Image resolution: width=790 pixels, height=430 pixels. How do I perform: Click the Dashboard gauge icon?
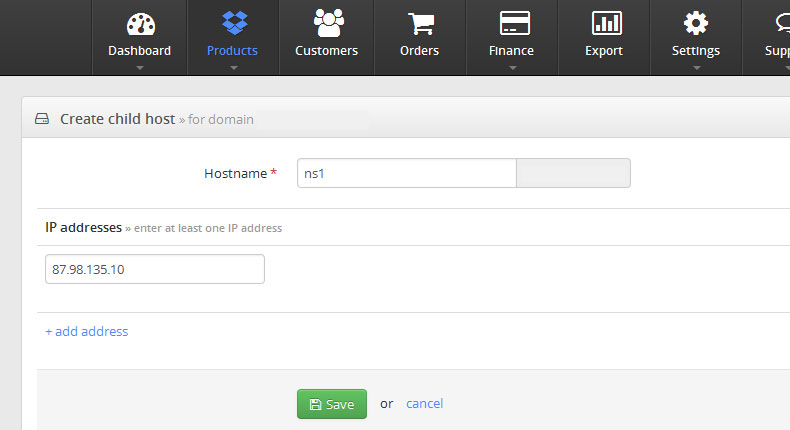(139, 23)
